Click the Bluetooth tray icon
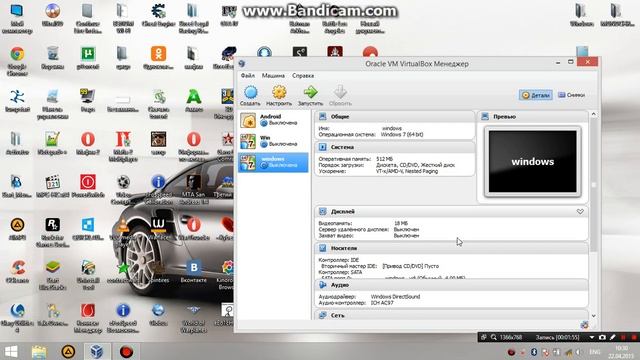This screenshot has height=360, width=640. point(533,352)
